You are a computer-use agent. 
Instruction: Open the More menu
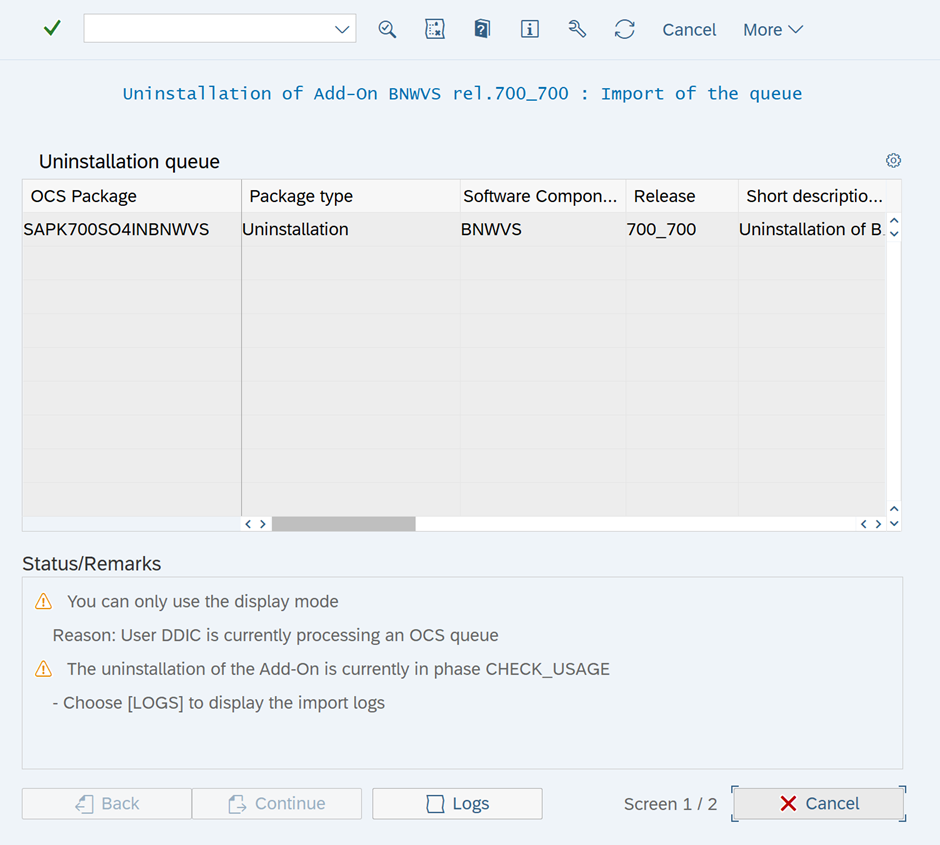pyautogui.click(x=772, y=30)
